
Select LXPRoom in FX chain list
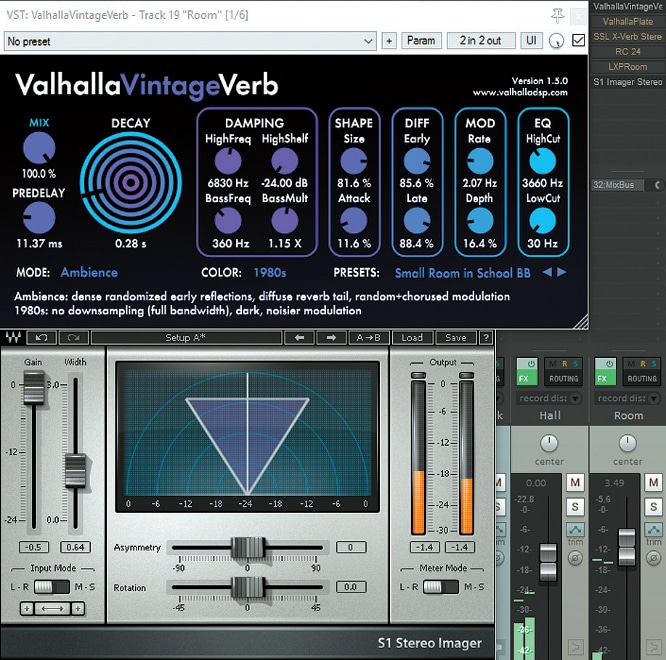(x=627, y=67)
